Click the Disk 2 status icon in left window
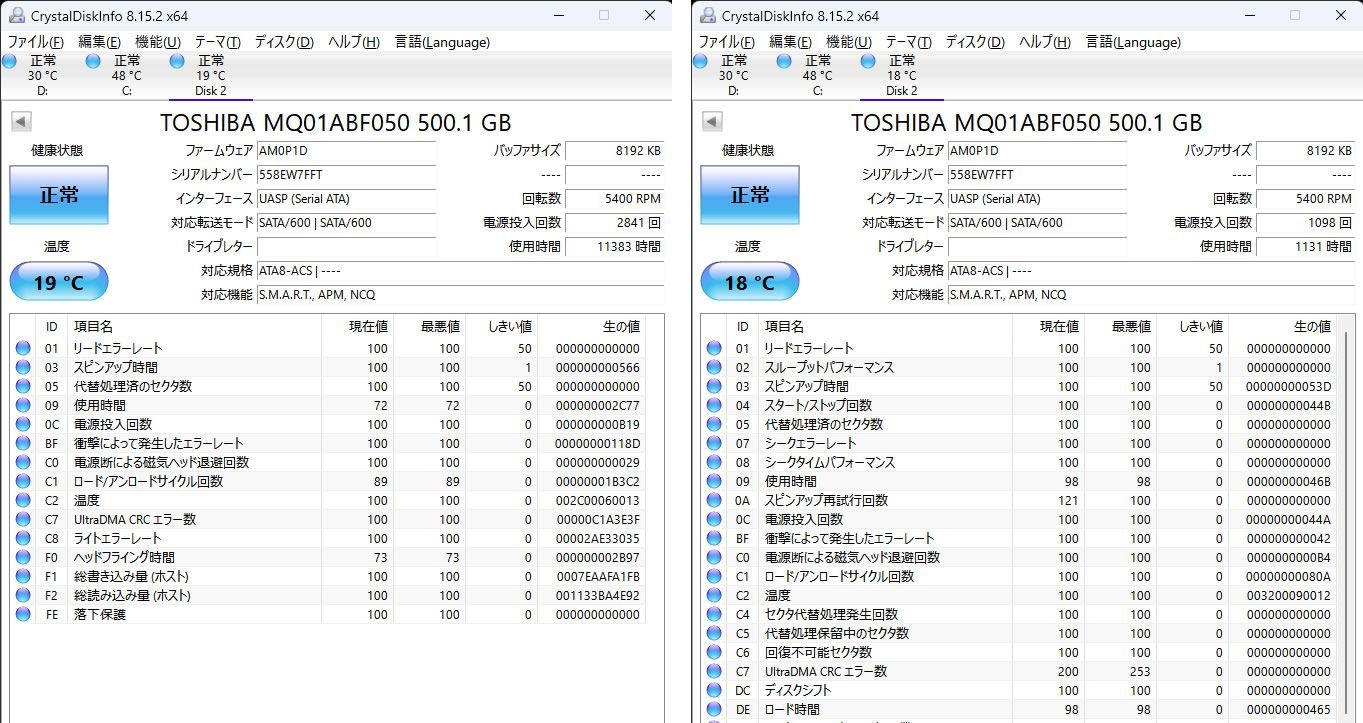 click(176, 61)
